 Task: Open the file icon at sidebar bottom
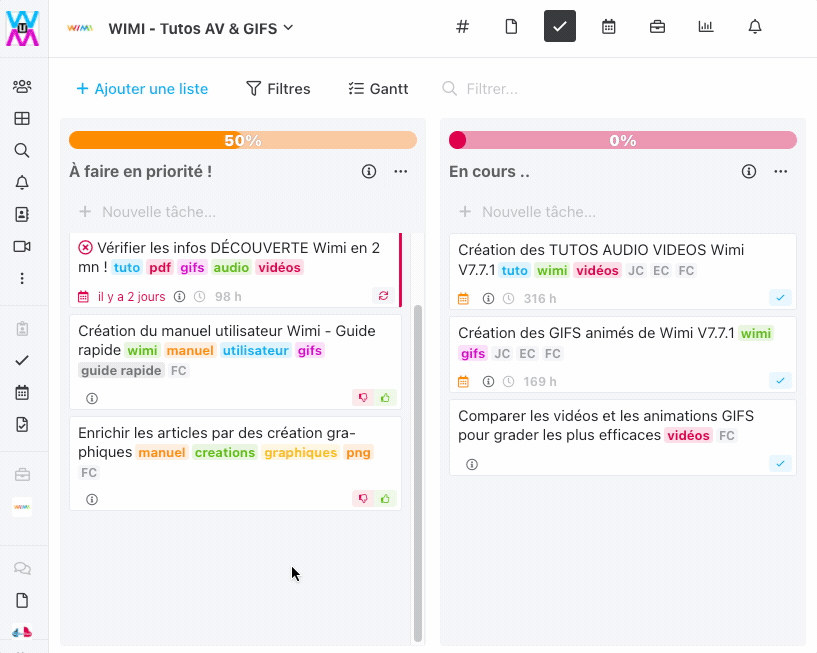point(22,600)
